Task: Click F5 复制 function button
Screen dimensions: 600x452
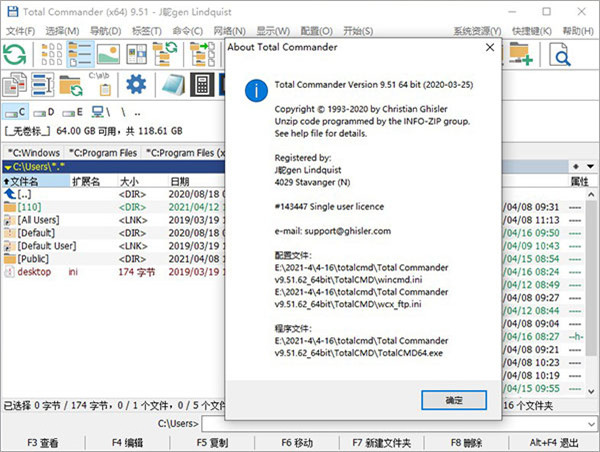Action: [x=212, y=443]
